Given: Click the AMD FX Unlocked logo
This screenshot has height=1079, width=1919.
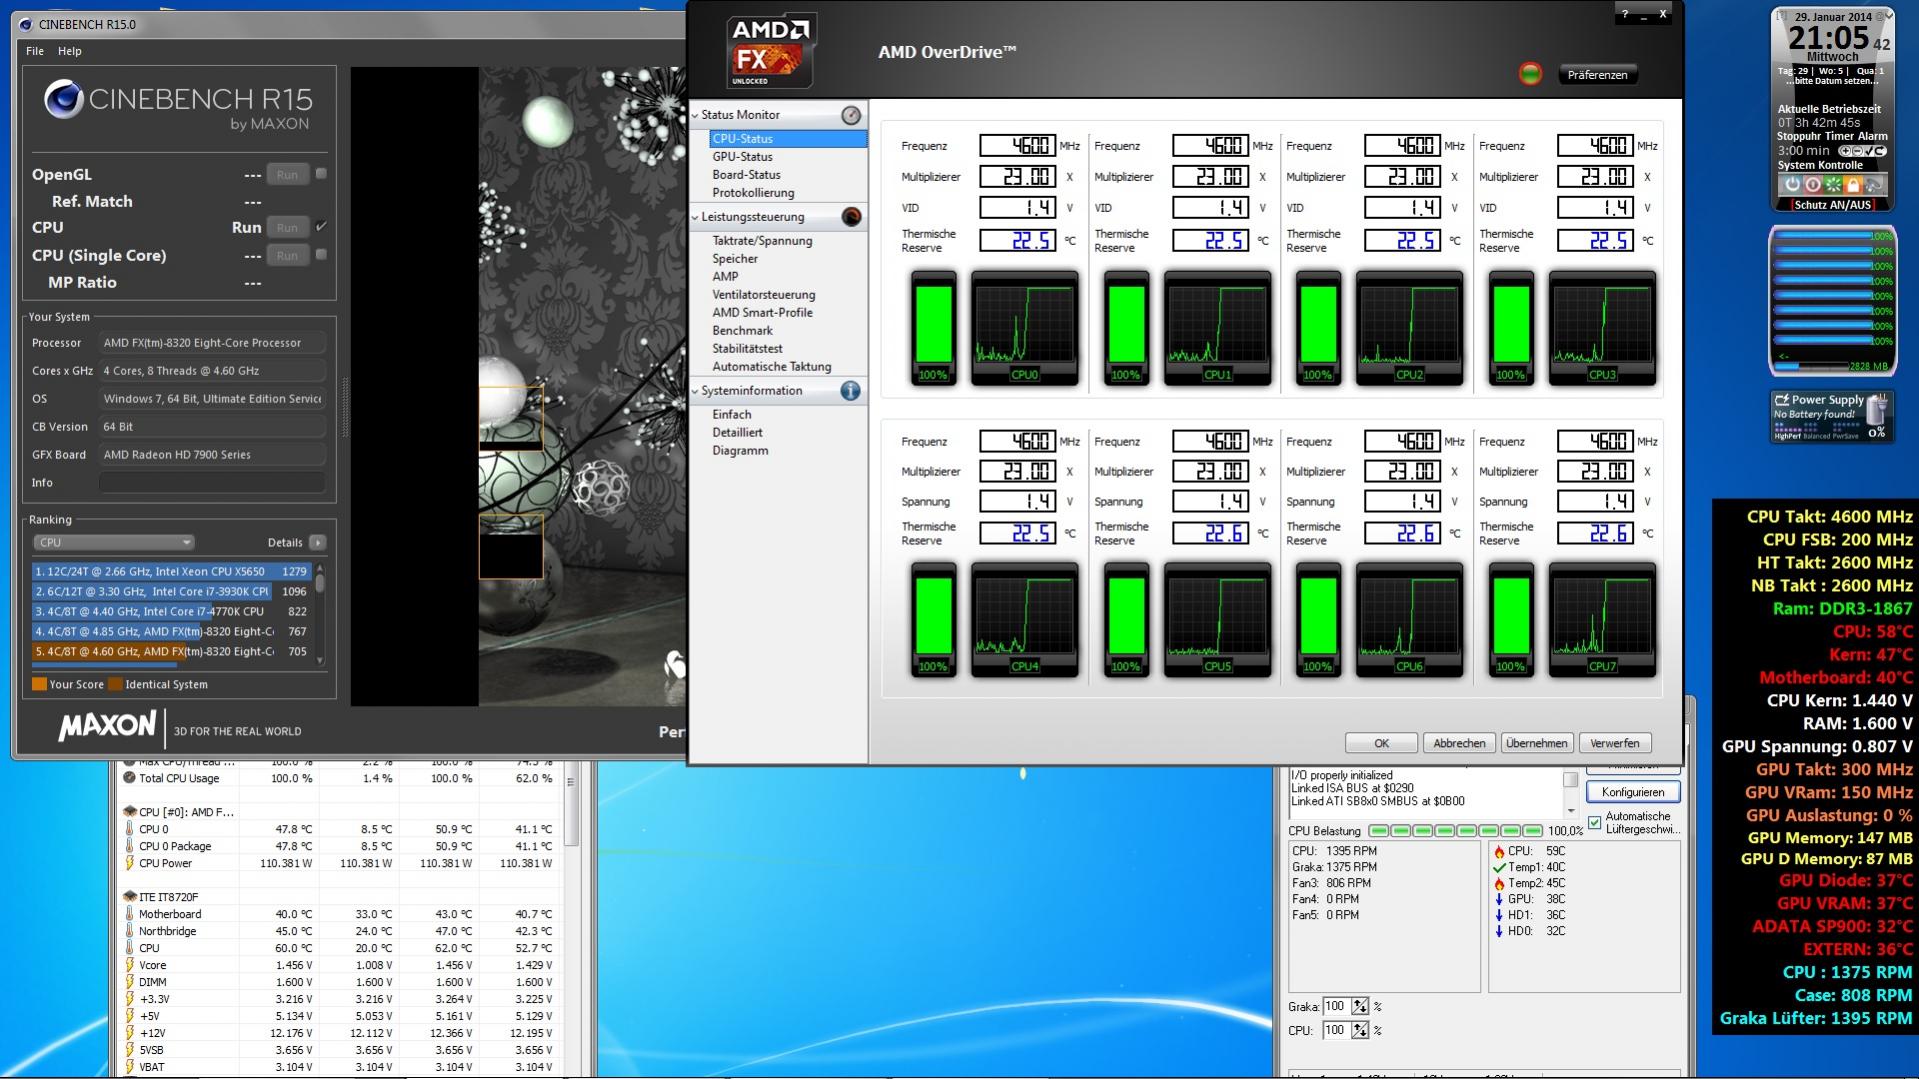Looking at the screenshot, I should point(771,50).
